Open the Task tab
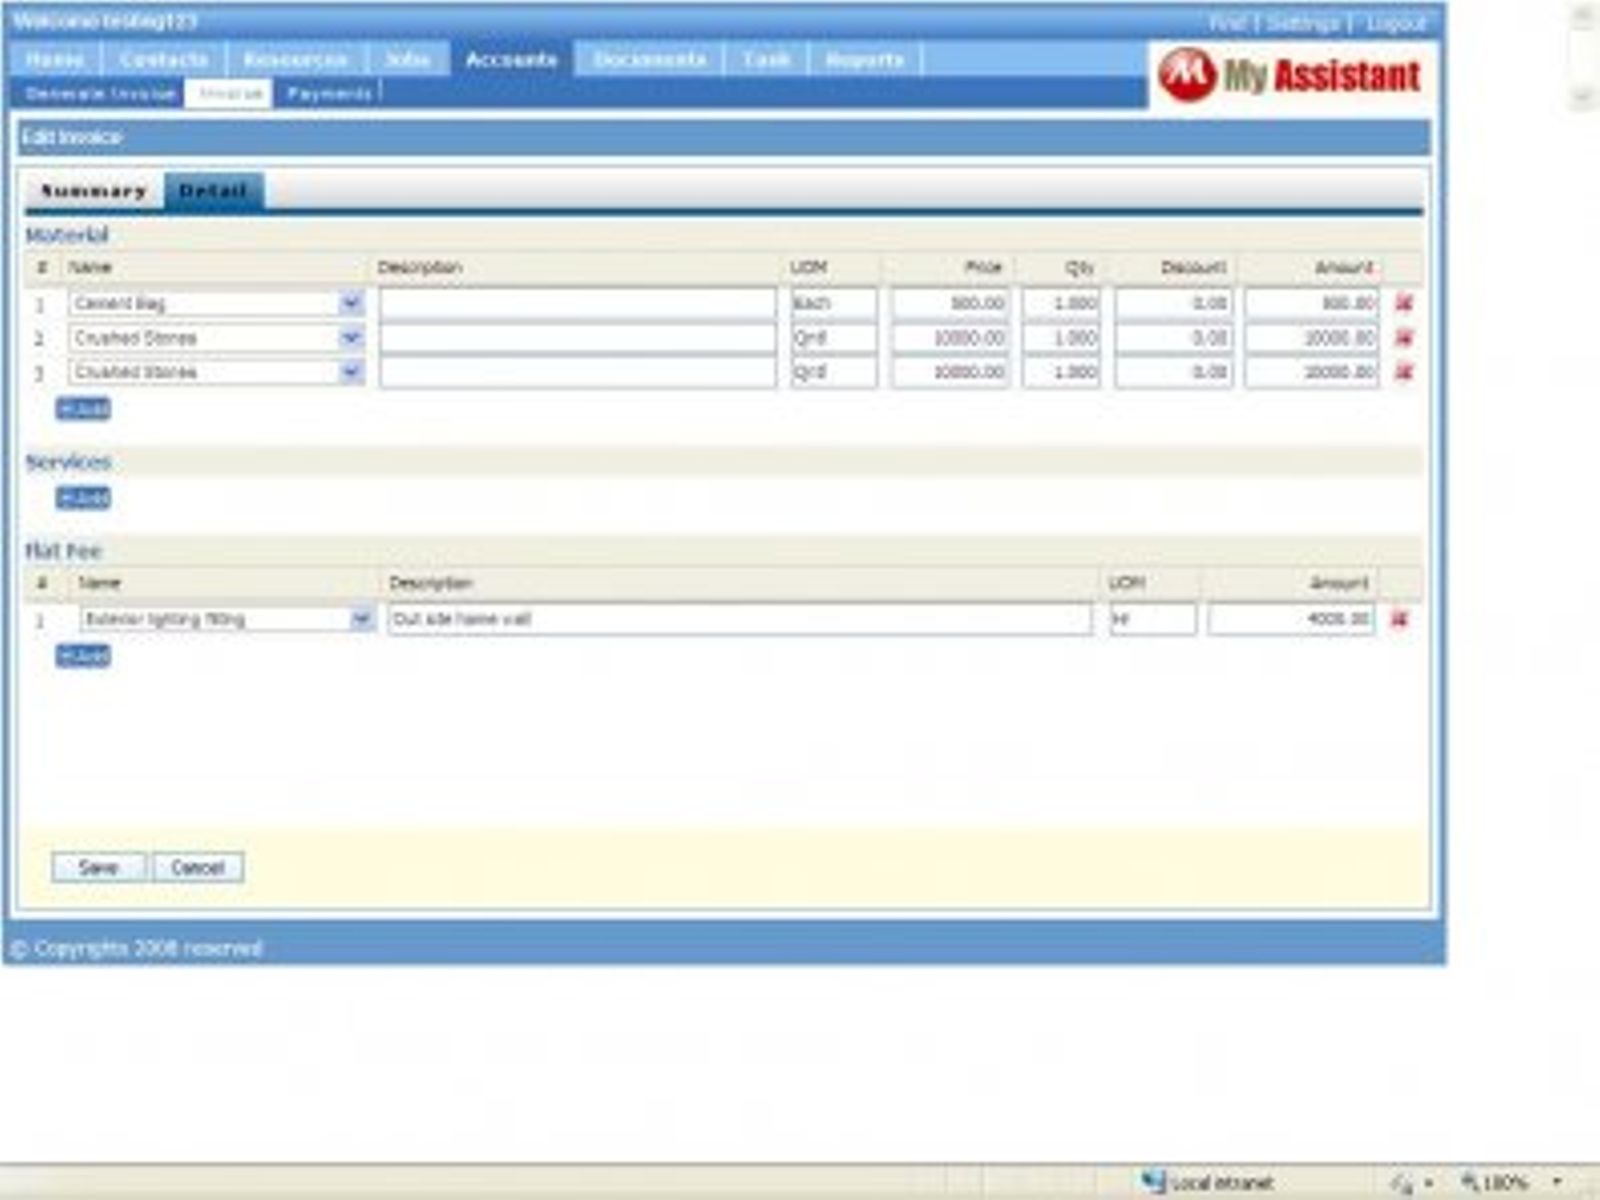This screenshot has height=1200, width=1600. 766,60
